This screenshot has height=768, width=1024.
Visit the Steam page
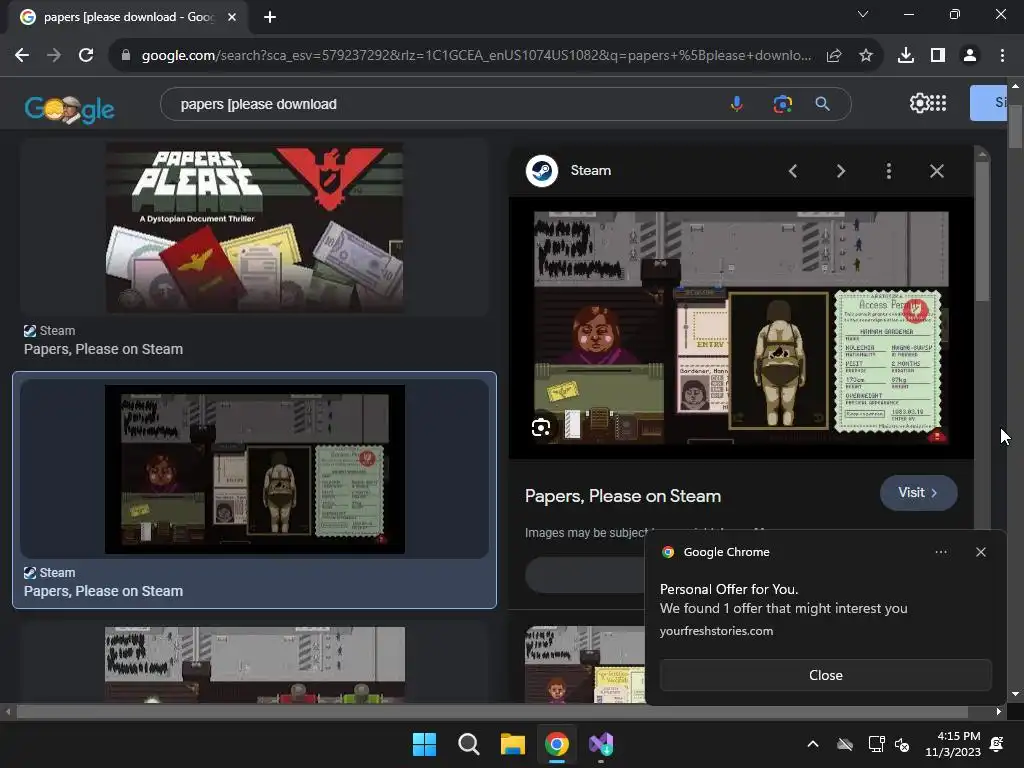click(919, 492)
